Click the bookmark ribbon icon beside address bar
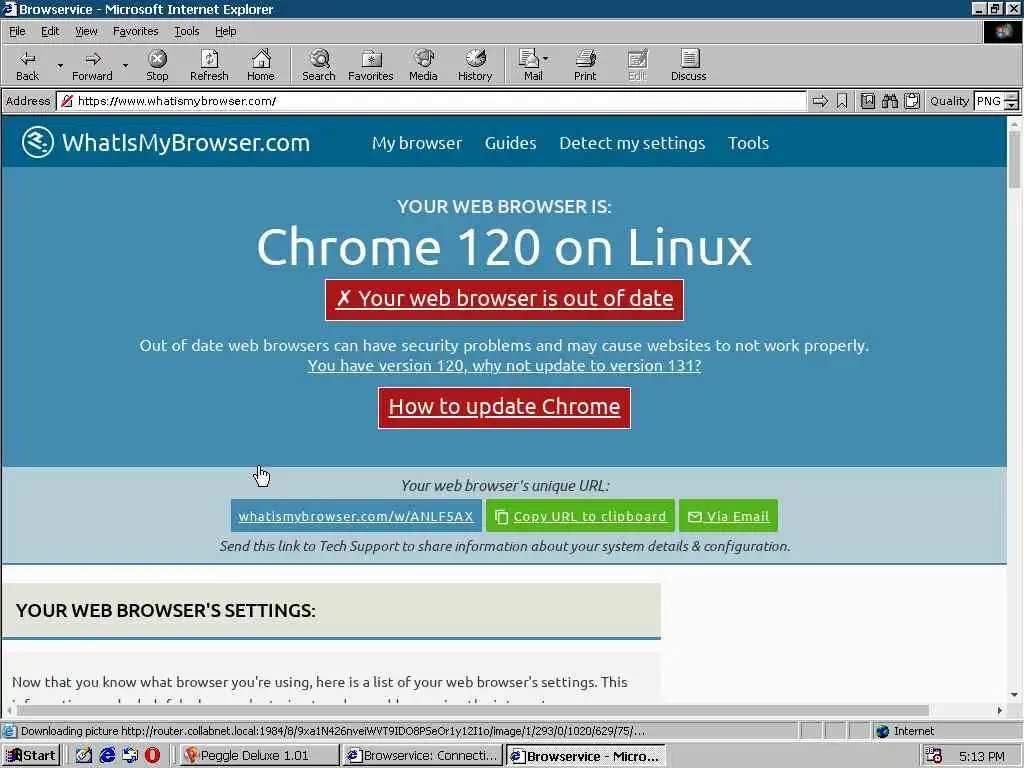This screenshot has width=1024, height=768. click(x=842, y=101)
